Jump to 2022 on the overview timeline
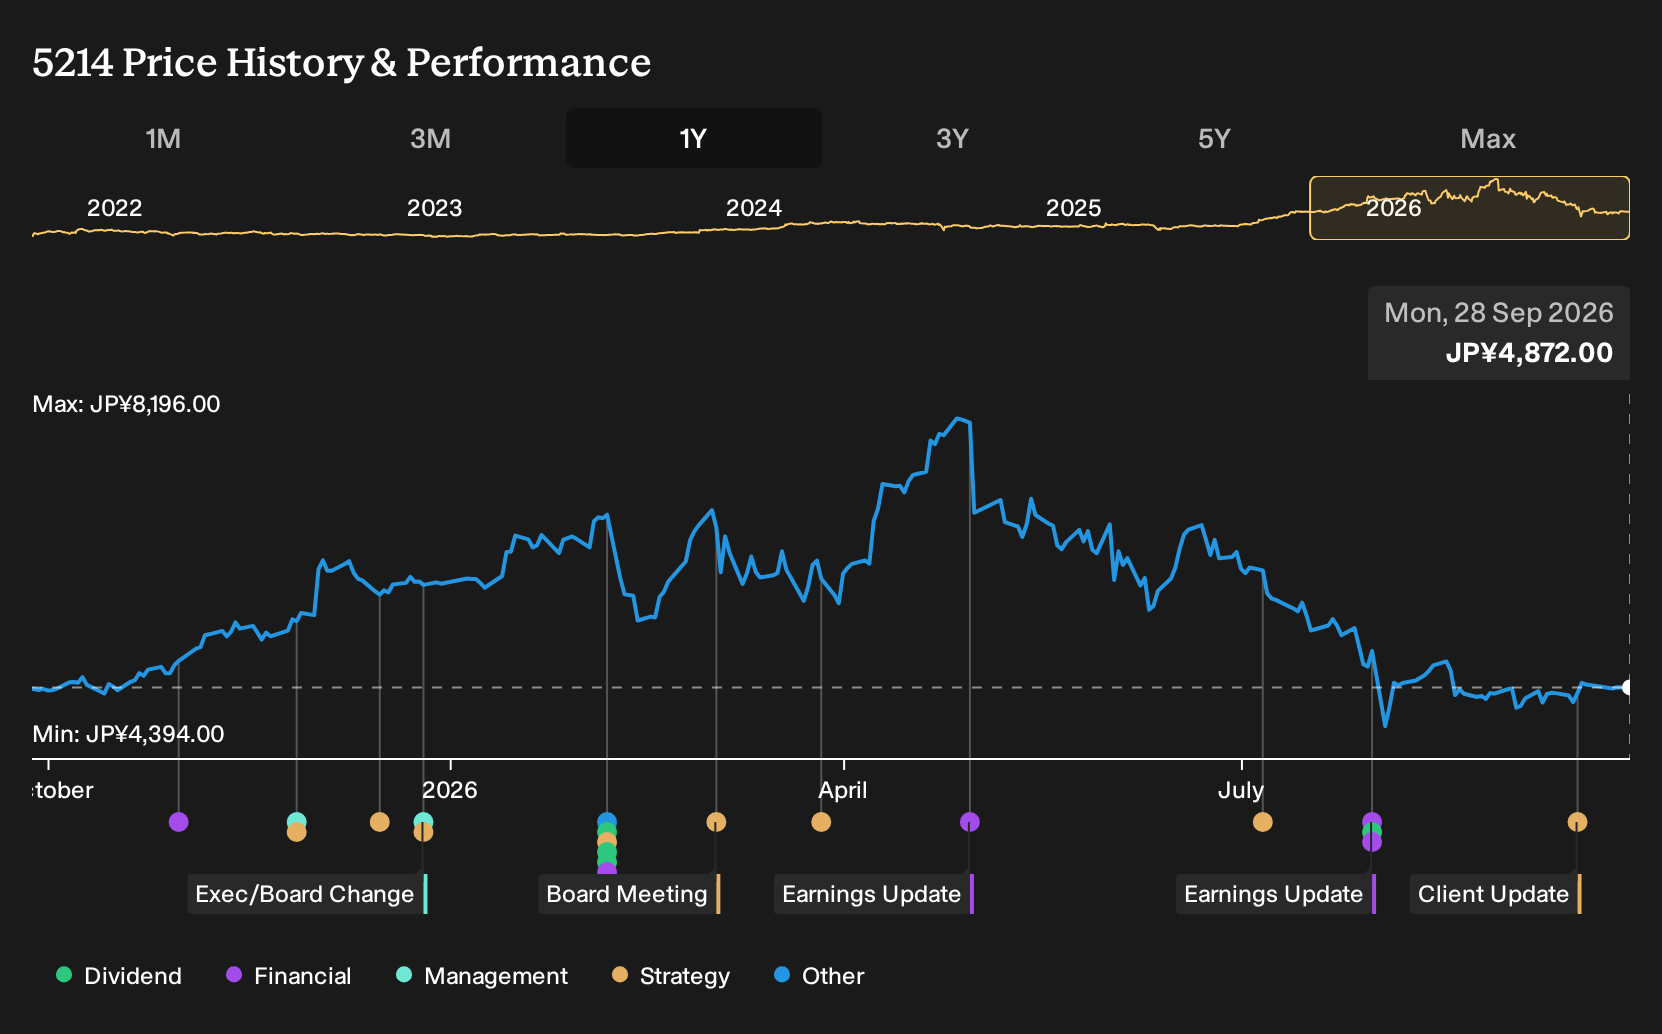This screenshot has height=1034, width=1662. (x=115, y=208)
